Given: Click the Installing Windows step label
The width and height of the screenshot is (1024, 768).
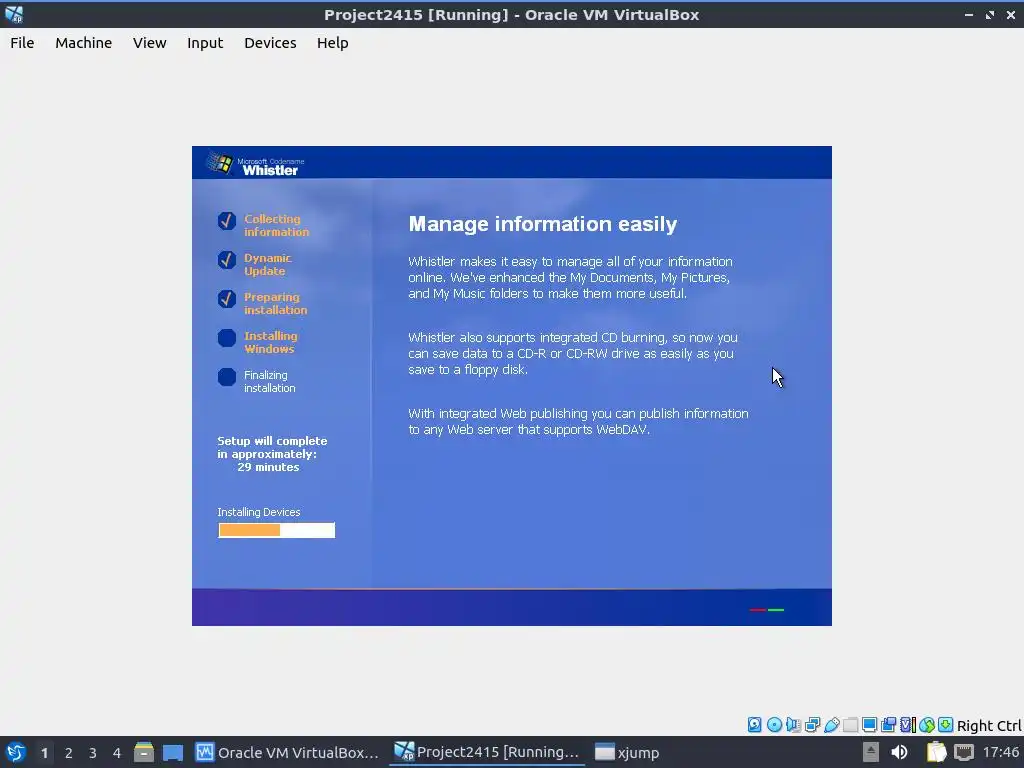Looking at the screenshot, I should click(x=270, y=342).
